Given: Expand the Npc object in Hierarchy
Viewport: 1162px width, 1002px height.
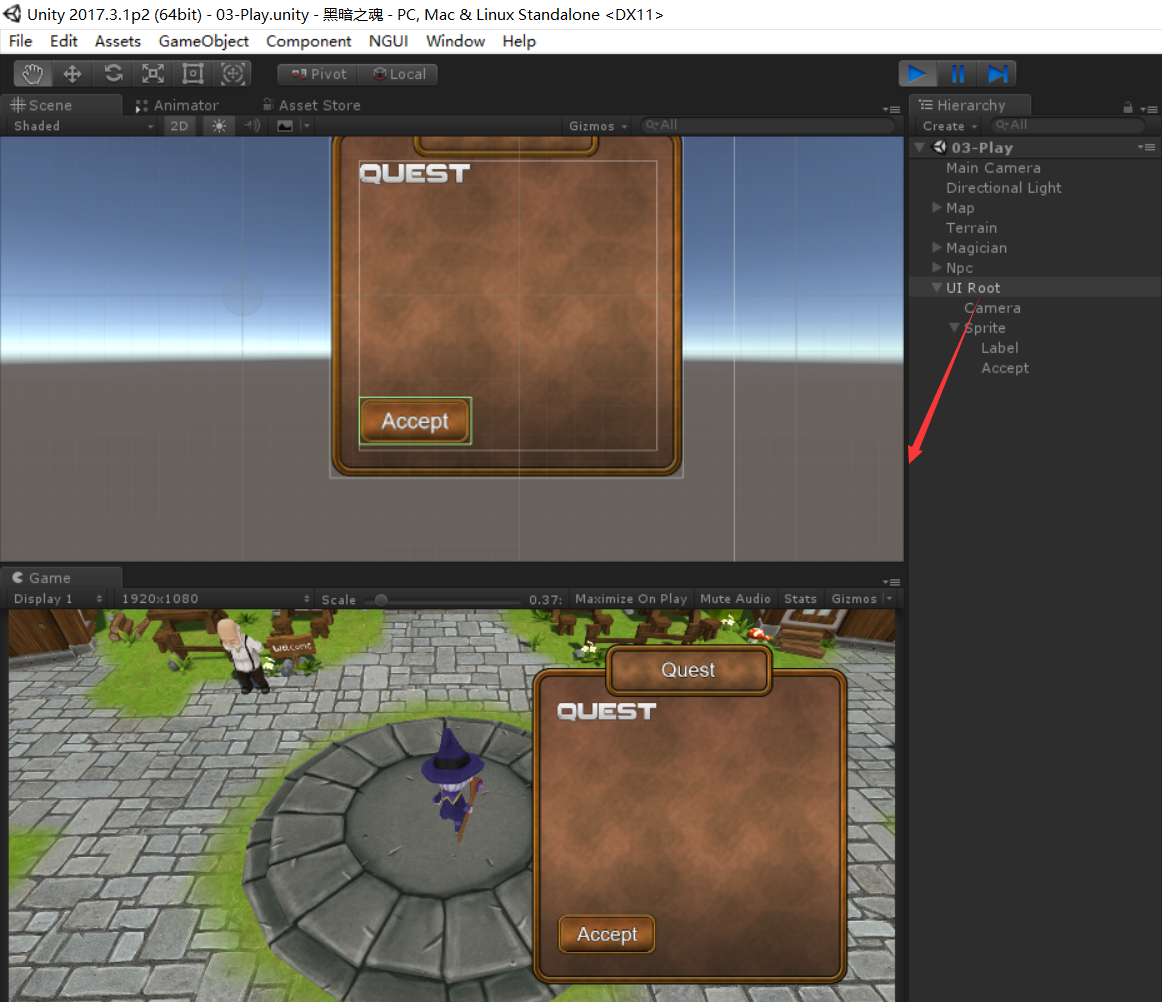Looking at the screenshot, I should tap(937, 268).
